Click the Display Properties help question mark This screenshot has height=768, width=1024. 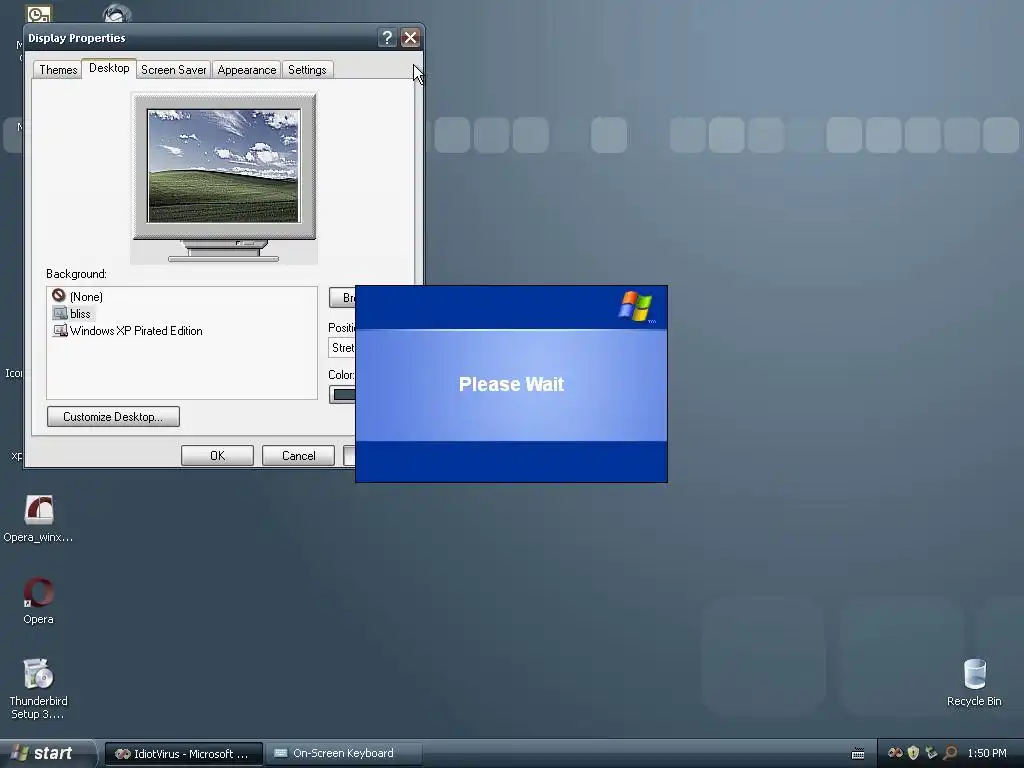pyautogui.click(x=387, y=38)
